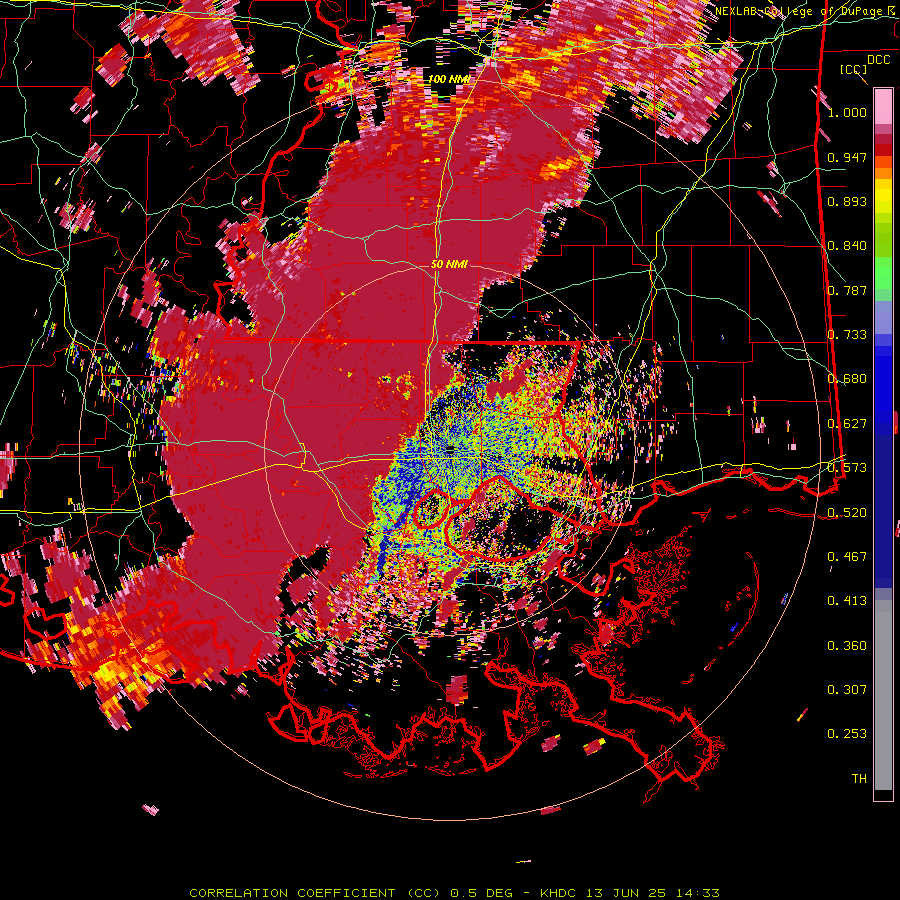
Task: Select the 0.733 scale value
Action: pyautogui.click(x=847, y=335)
